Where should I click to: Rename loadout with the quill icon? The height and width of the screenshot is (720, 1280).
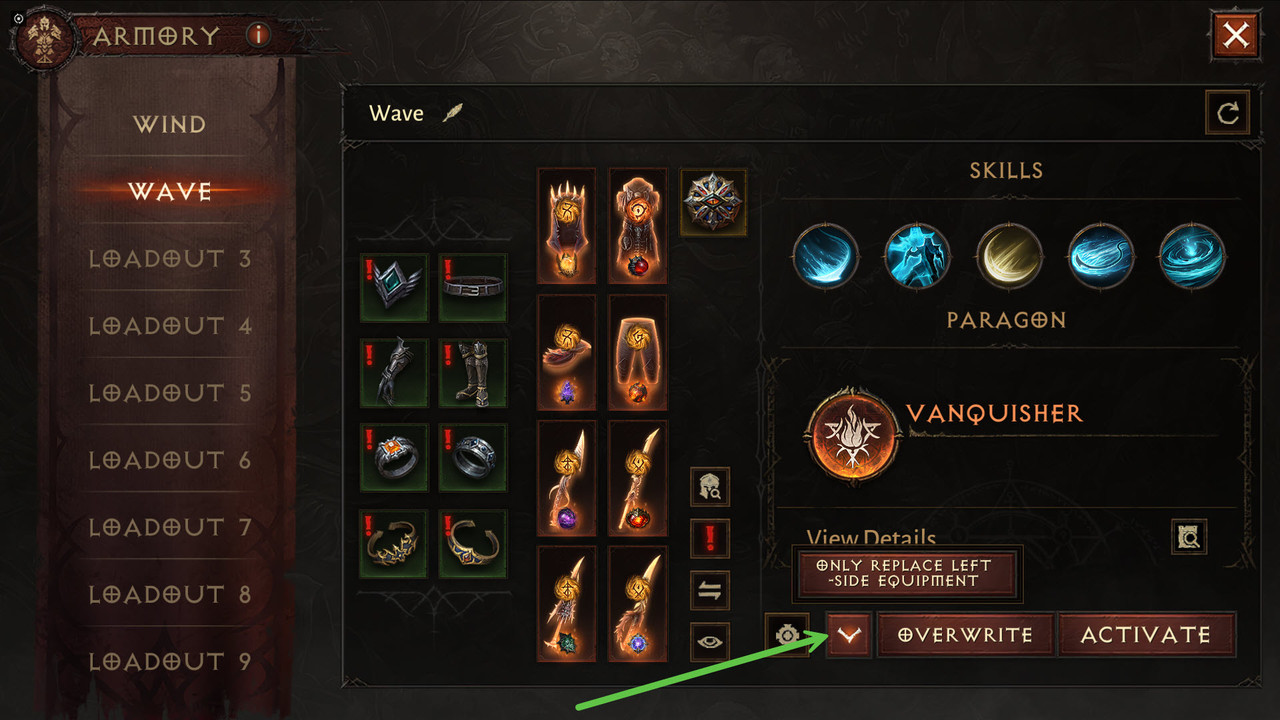[453, 113]
